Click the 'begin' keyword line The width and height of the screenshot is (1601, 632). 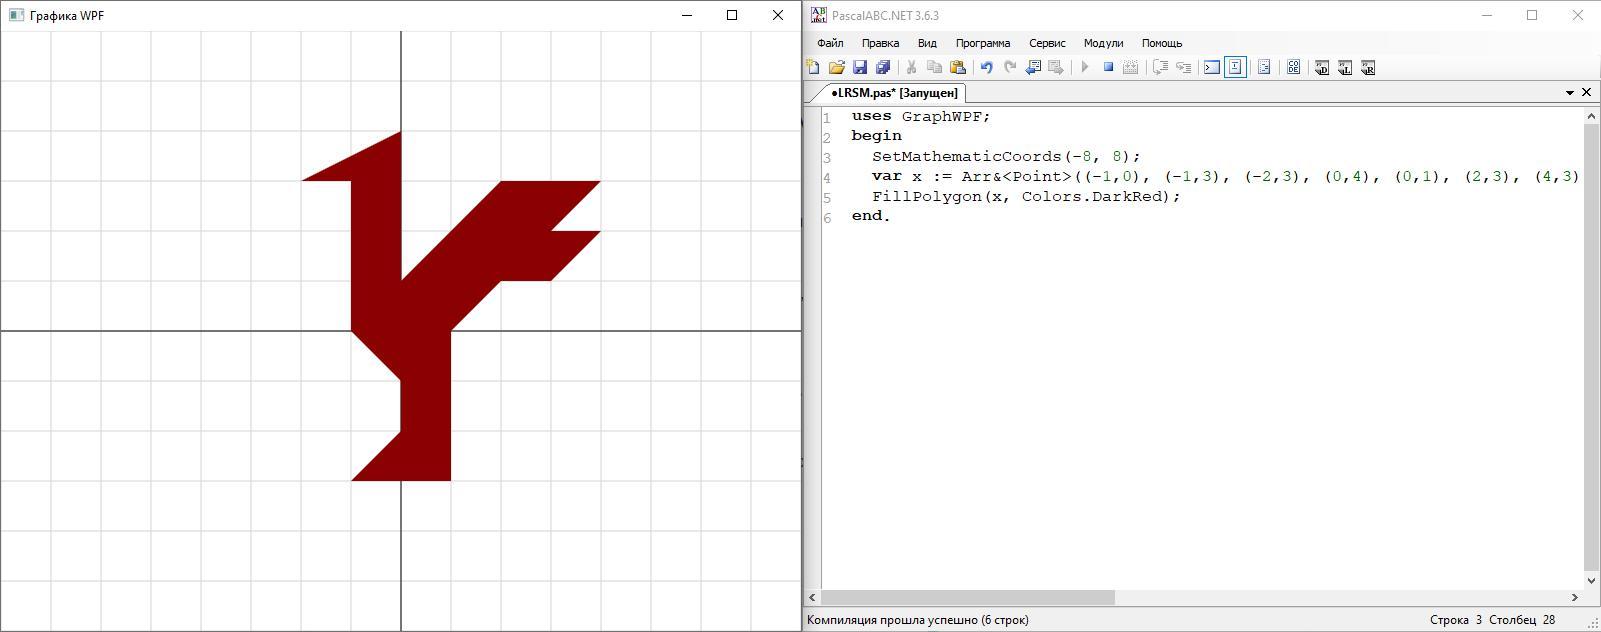[877, 136]
